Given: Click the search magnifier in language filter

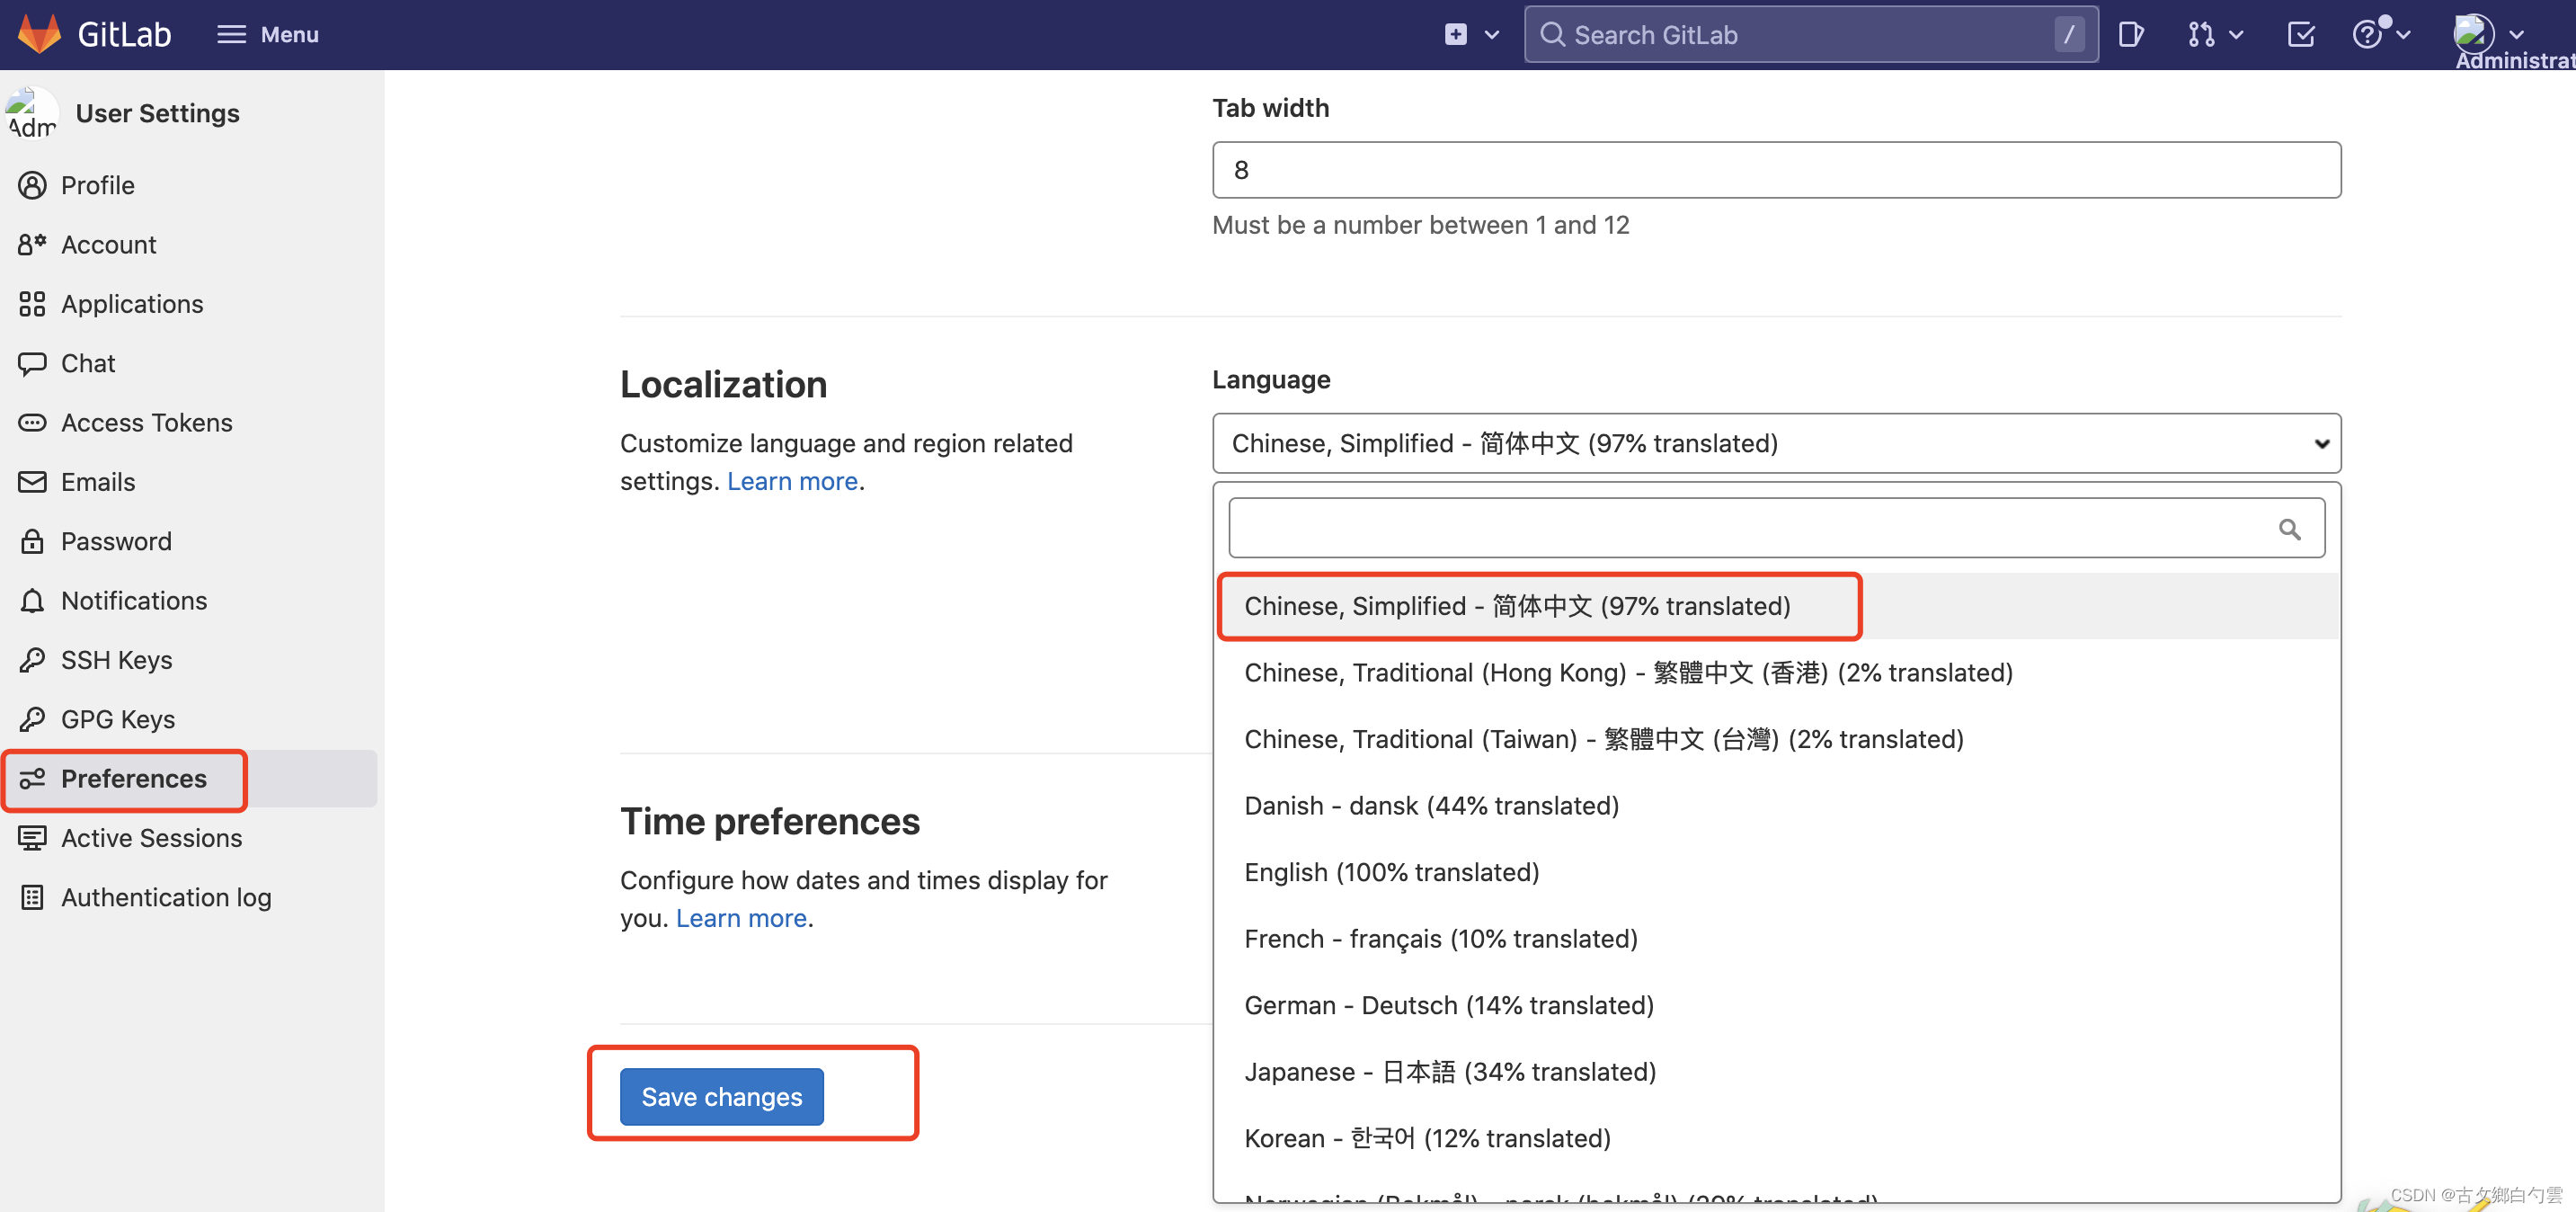Looking at the screenshot, I should (2289, 528).
